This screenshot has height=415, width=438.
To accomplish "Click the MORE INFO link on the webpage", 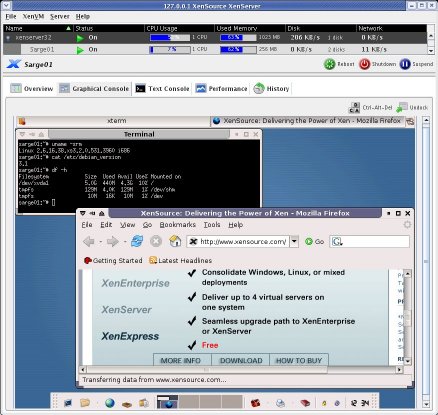I will 182,360.
